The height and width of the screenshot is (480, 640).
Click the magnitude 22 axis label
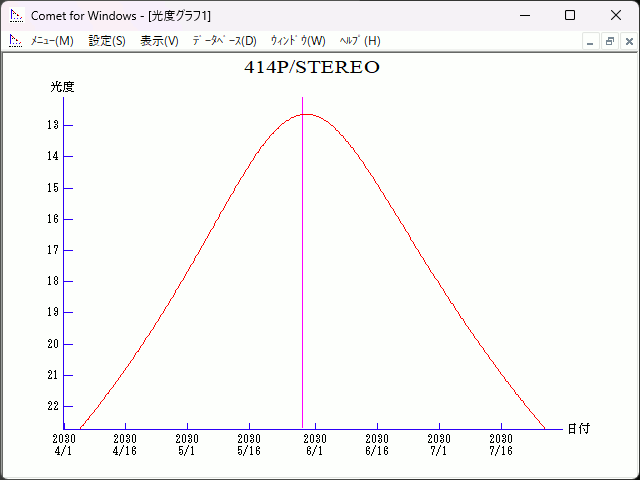tap(53, 406)
